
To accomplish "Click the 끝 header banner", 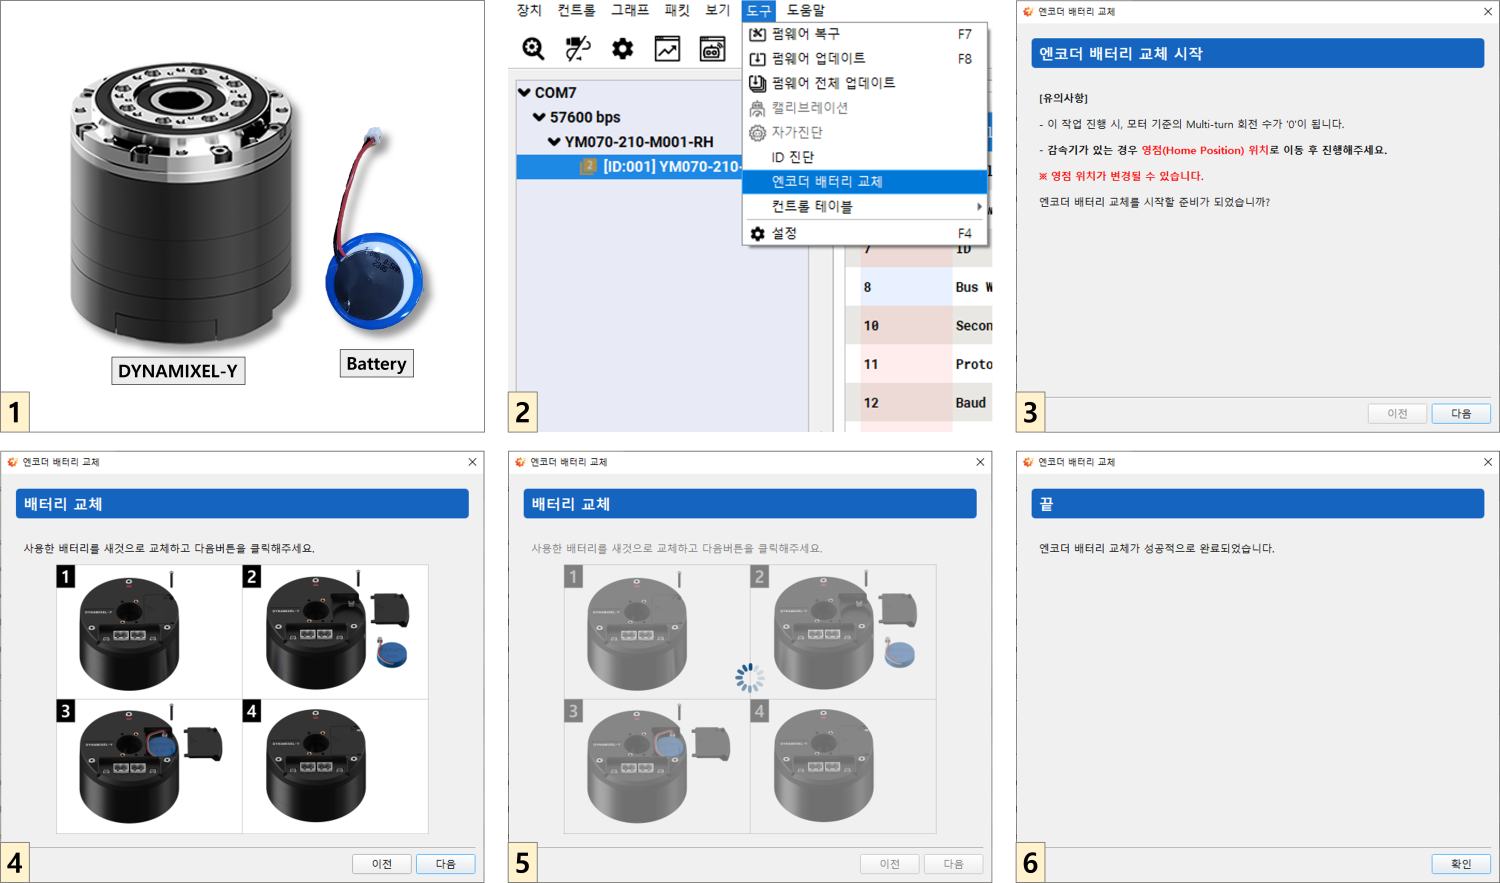I will 1257,504.
